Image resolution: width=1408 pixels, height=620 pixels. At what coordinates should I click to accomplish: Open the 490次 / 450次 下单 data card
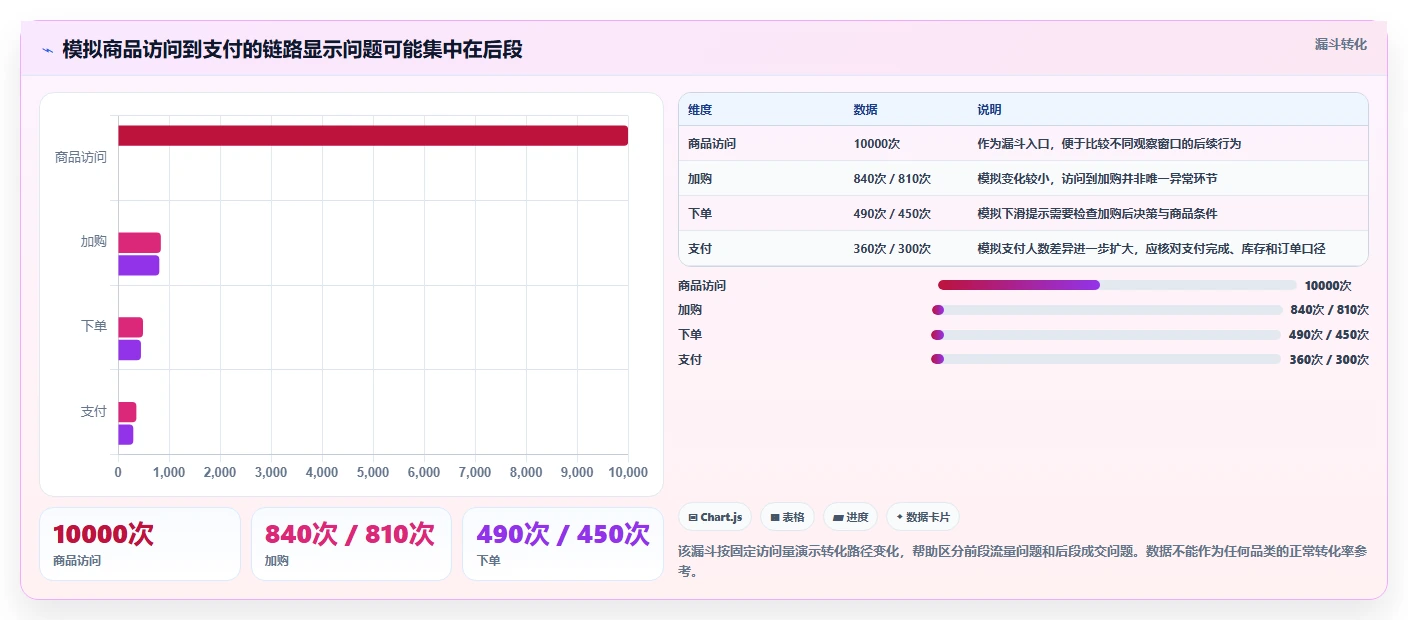[x=563, y=544]
